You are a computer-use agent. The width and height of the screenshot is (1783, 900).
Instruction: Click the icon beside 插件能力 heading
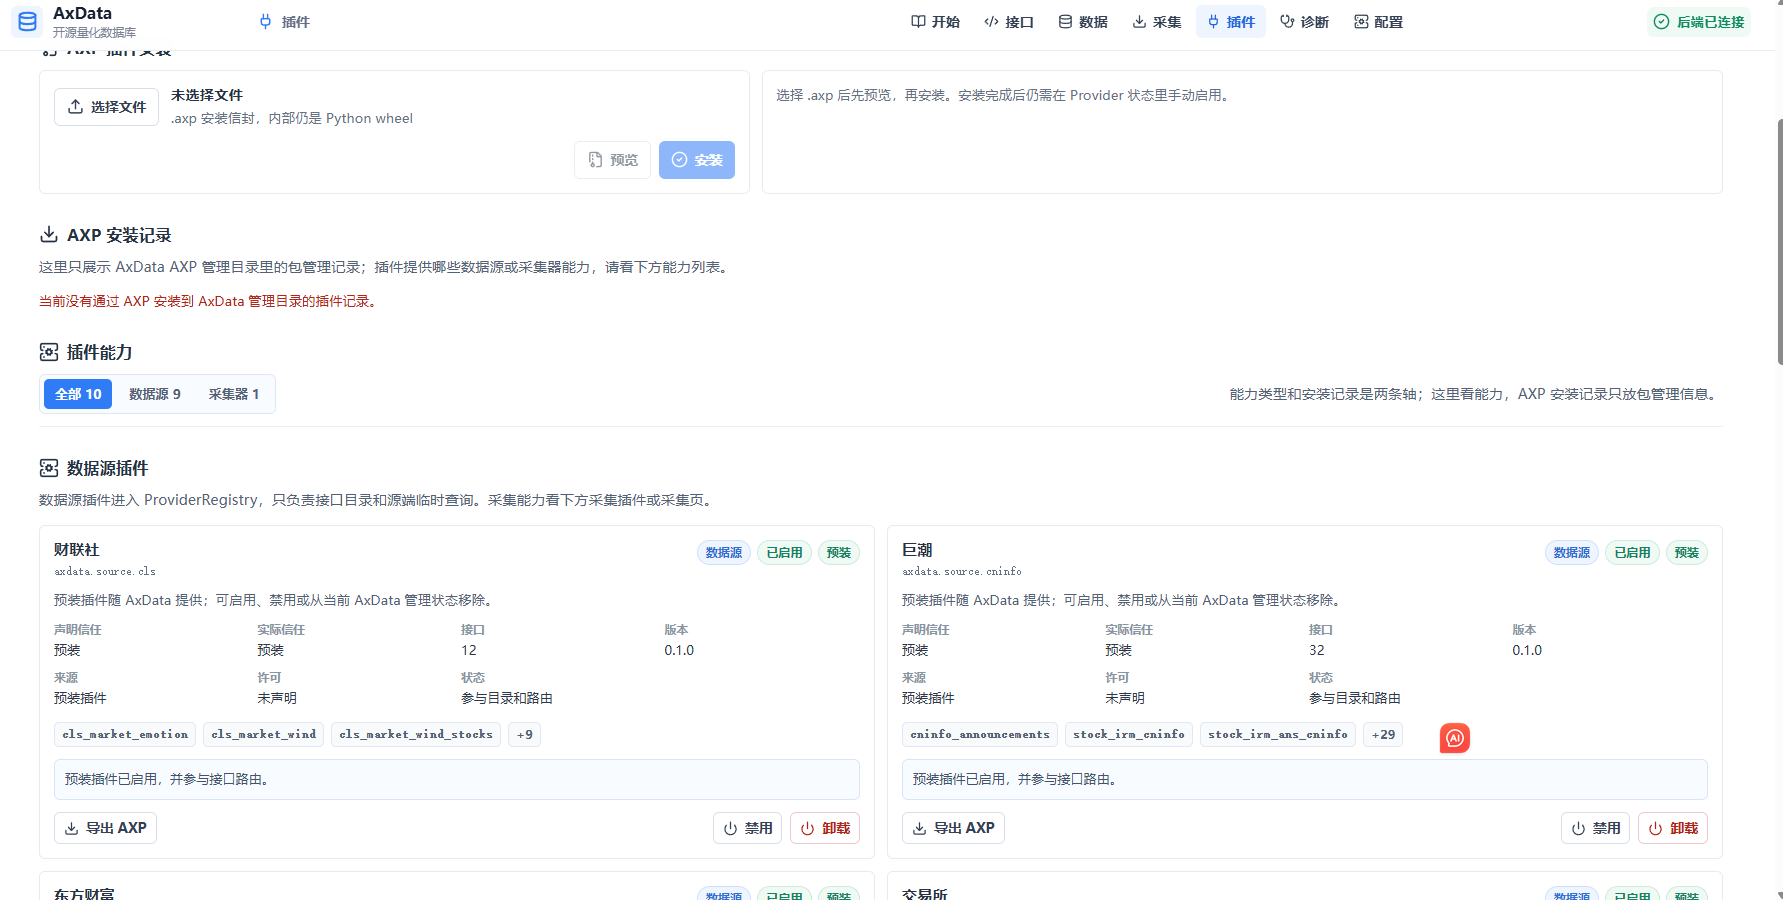[x=48, y=352]
